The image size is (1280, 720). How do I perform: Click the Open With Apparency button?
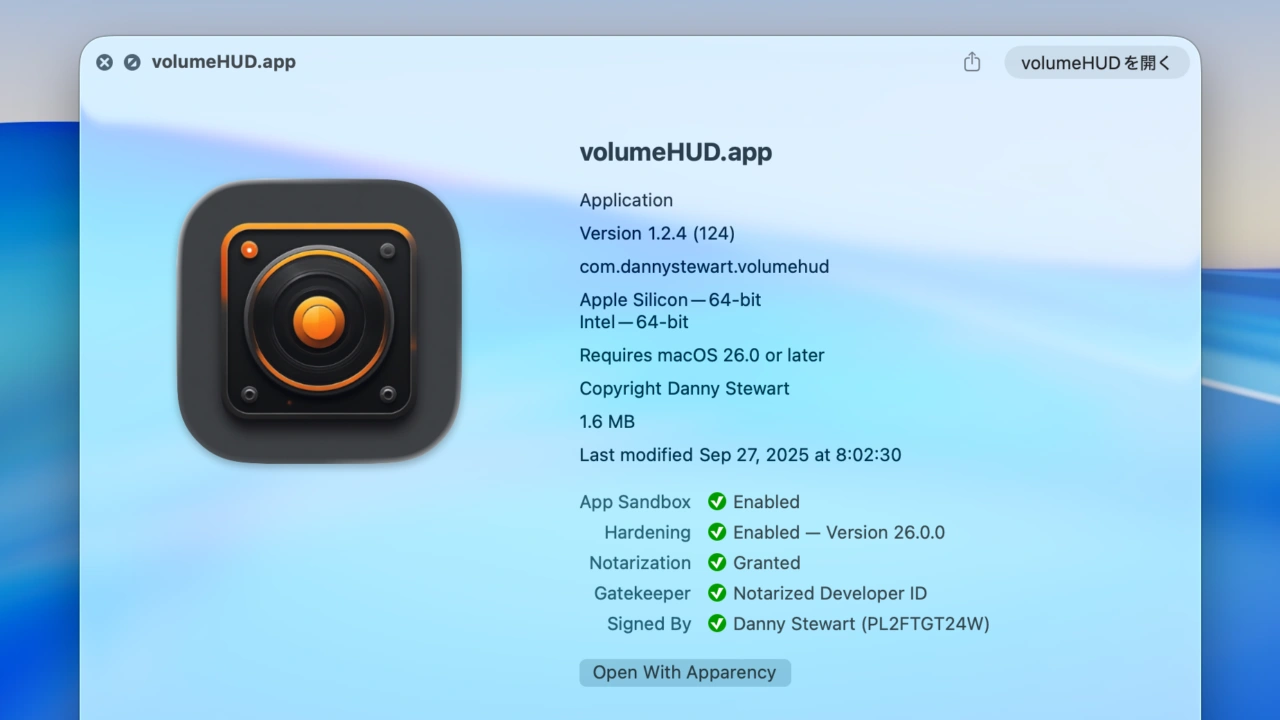[684, 672]
